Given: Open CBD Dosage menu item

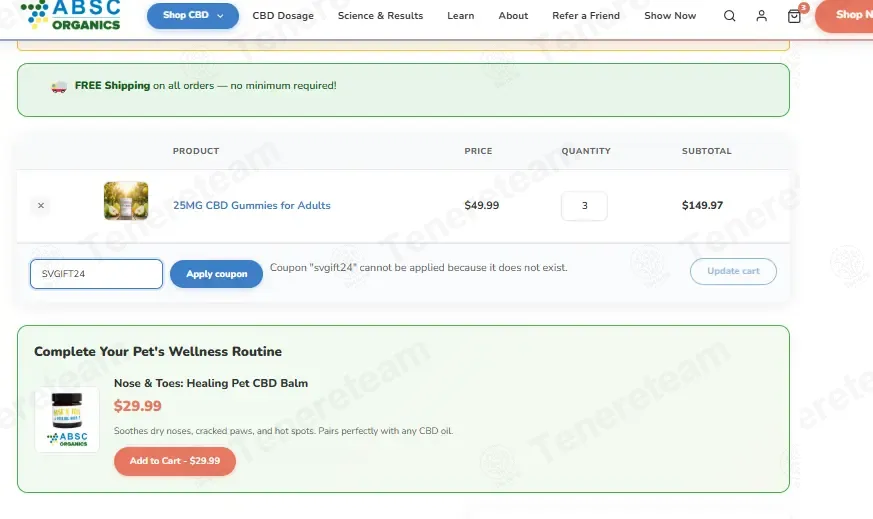Looking at the screenshot, I should click(283, 16).
